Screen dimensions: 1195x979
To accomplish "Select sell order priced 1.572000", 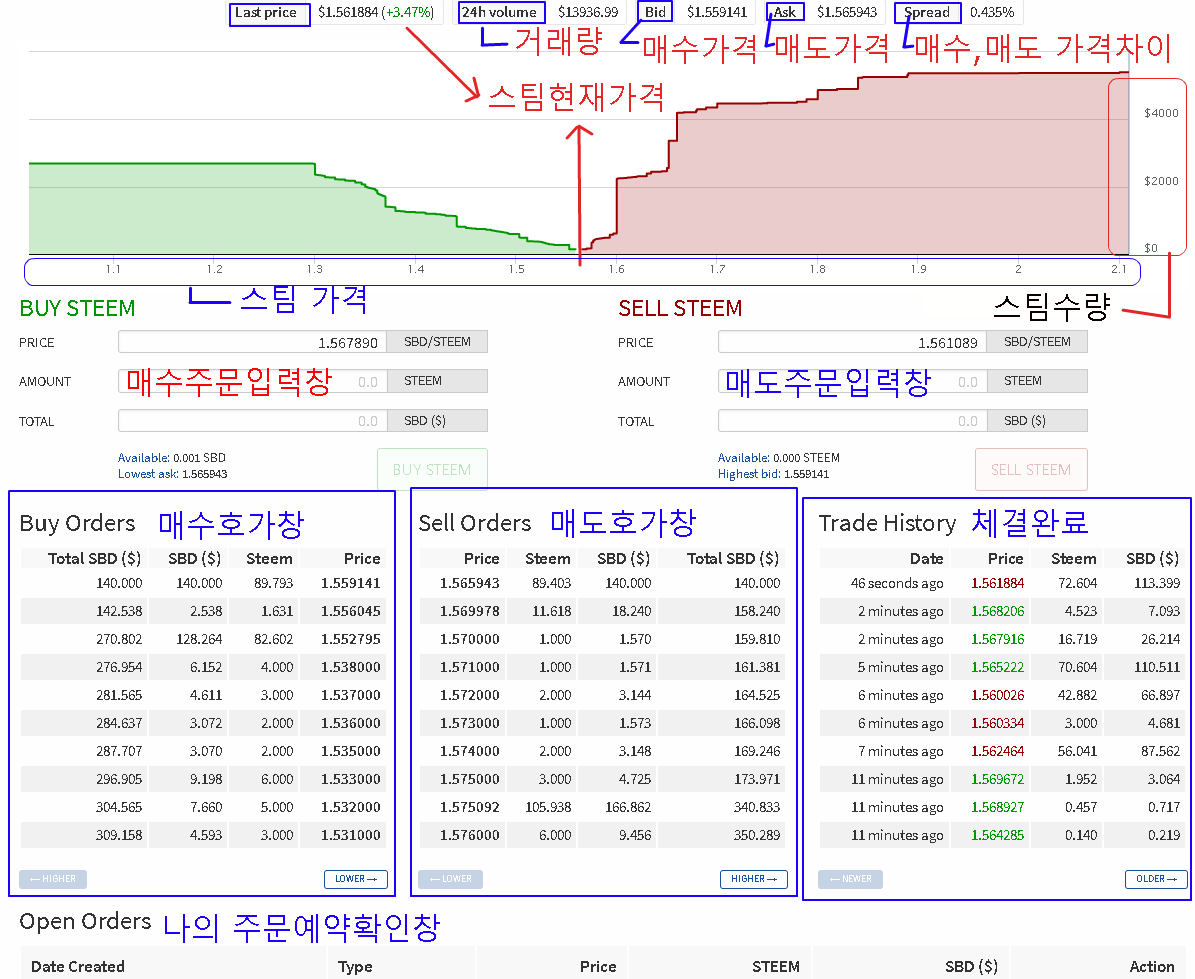I will click(603, 696).
